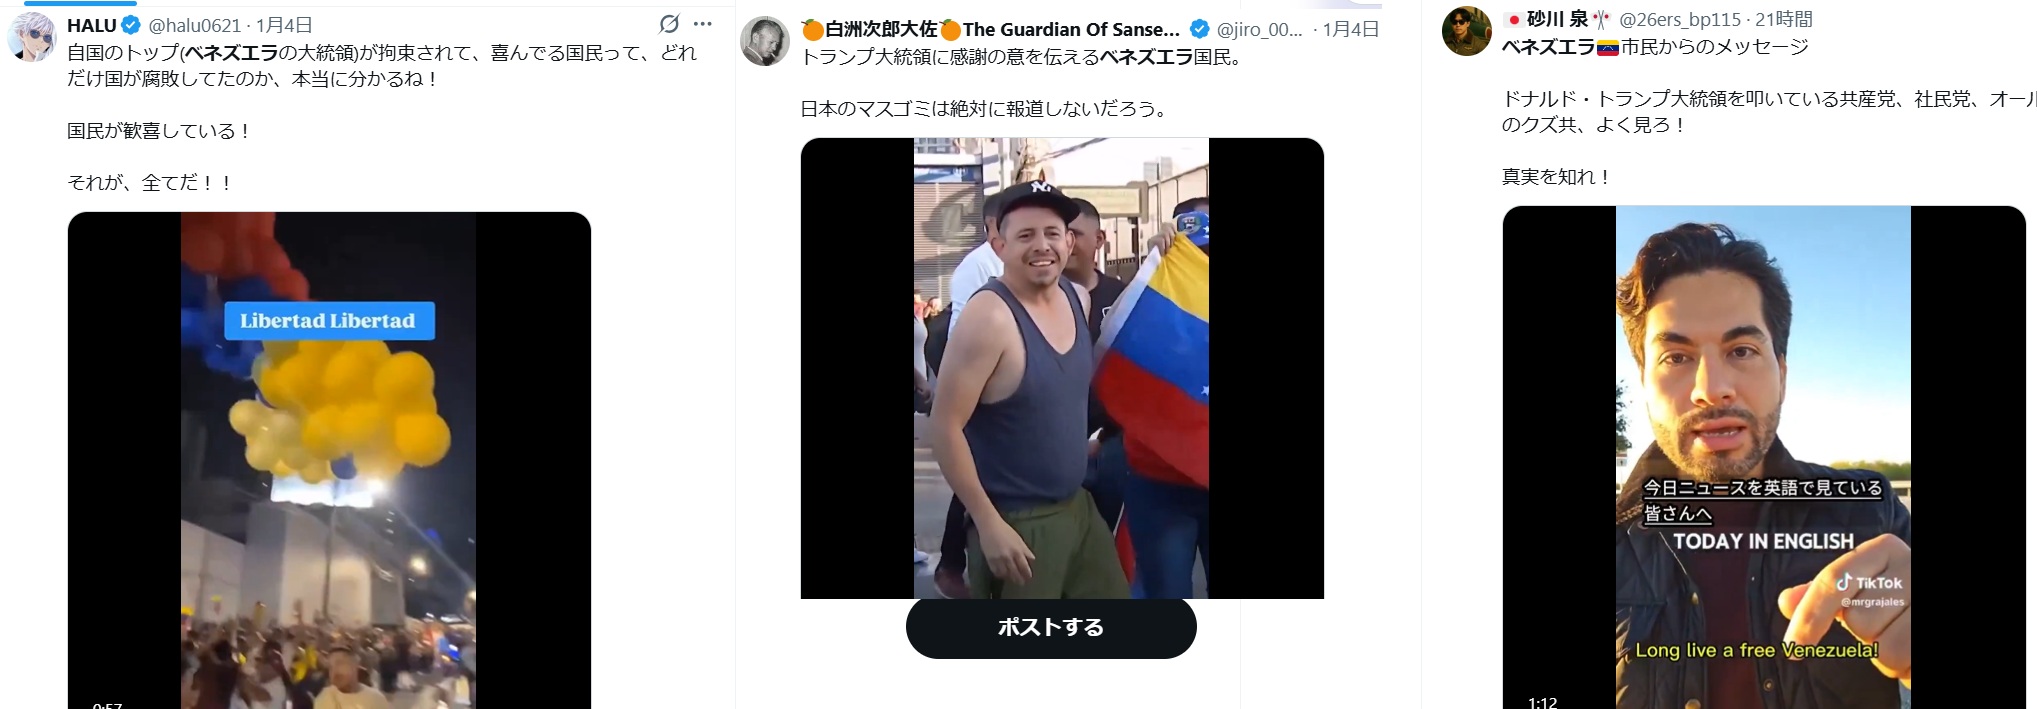Click the HALU display name
This screenshot has width=2037, height=709.
pos(92,25)
